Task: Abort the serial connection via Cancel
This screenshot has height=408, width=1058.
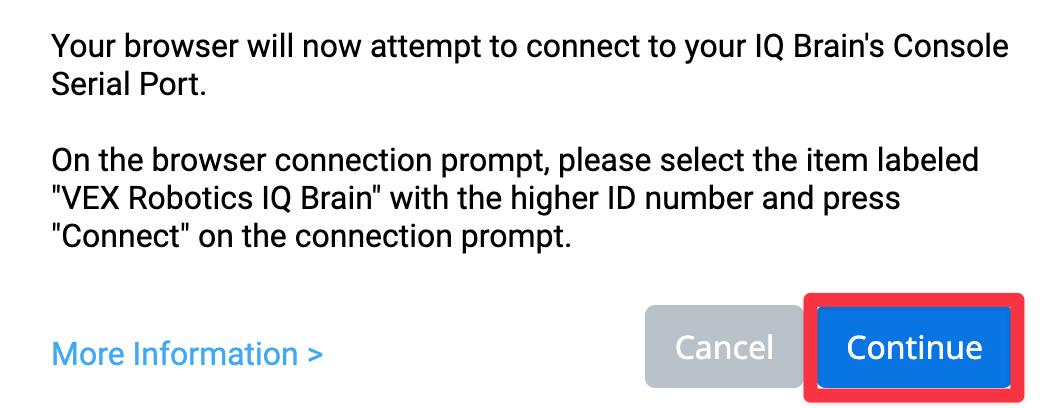Action: coord(724,347)
